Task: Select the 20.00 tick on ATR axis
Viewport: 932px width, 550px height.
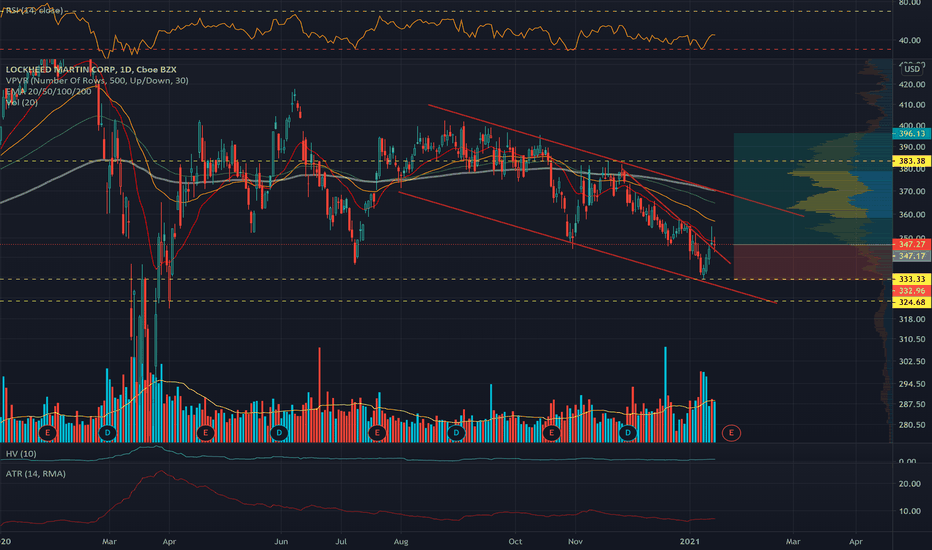Action: (x=910, y=483)
